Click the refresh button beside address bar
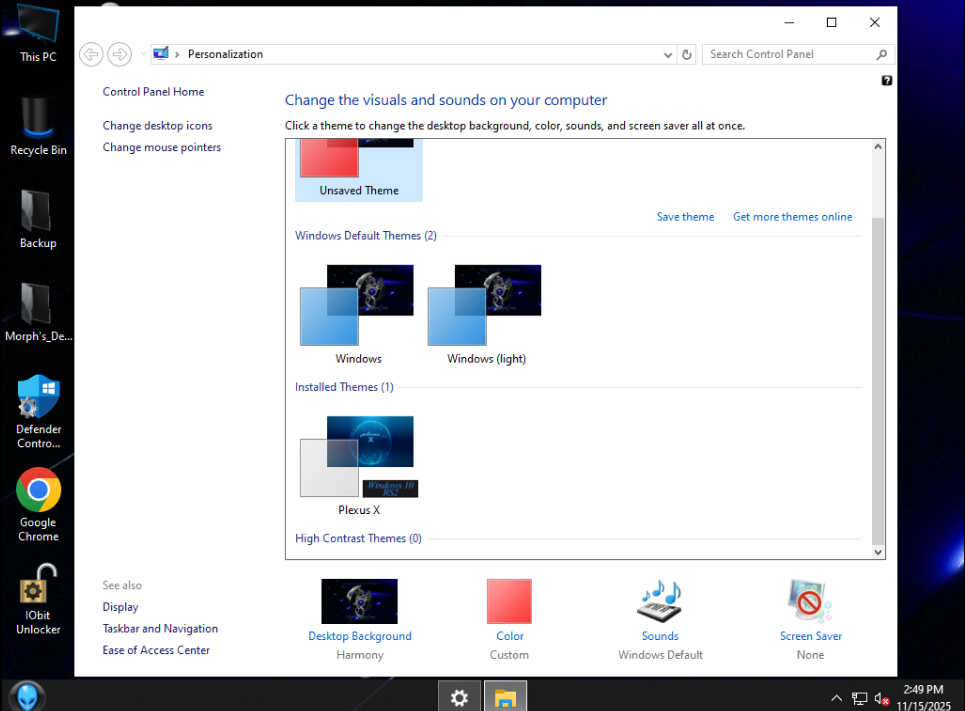 point(686,54)
